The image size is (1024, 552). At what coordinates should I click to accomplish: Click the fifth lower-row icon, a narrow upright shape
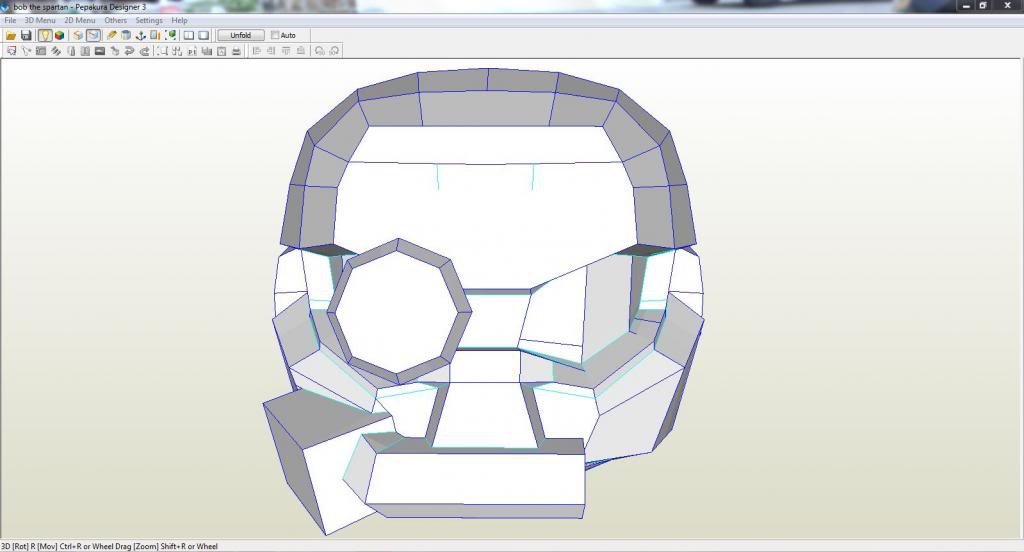tap(71, 51)
